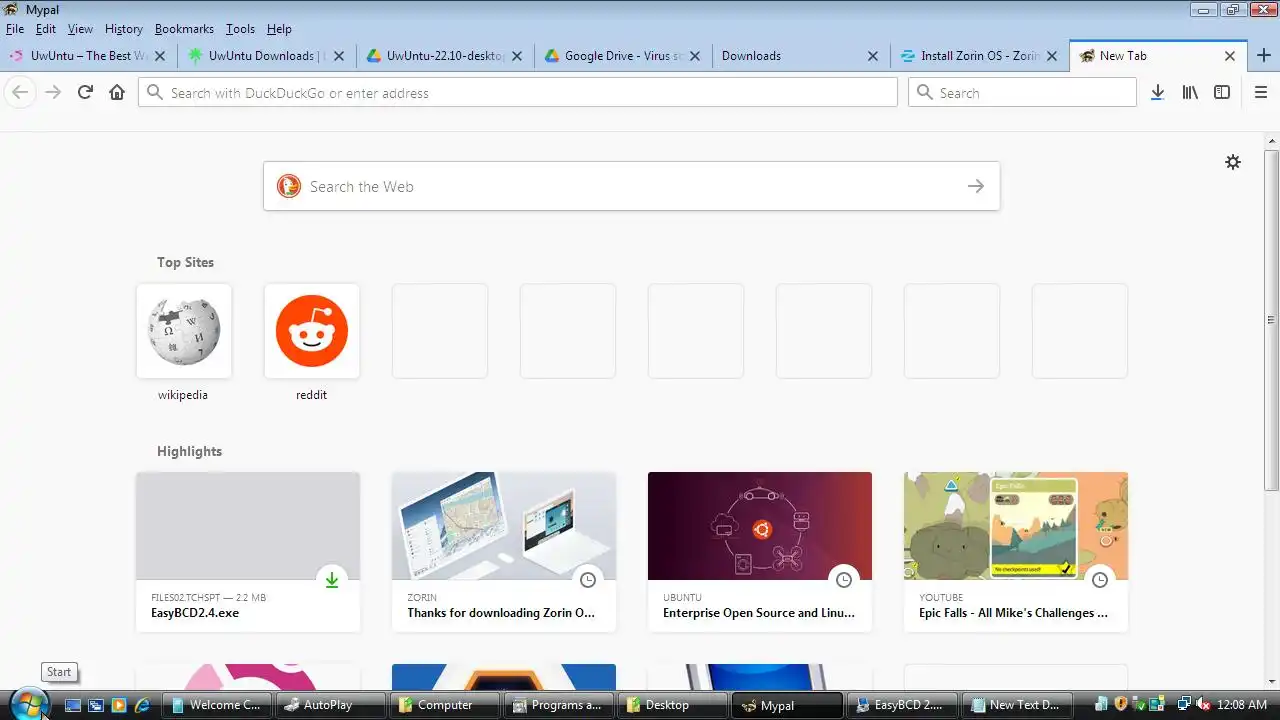Image resolution: width=1280 pixels, height=720 pixels.
Task: Switch to UwUntu-22.10-desktop tab
Action: [445, 56]
